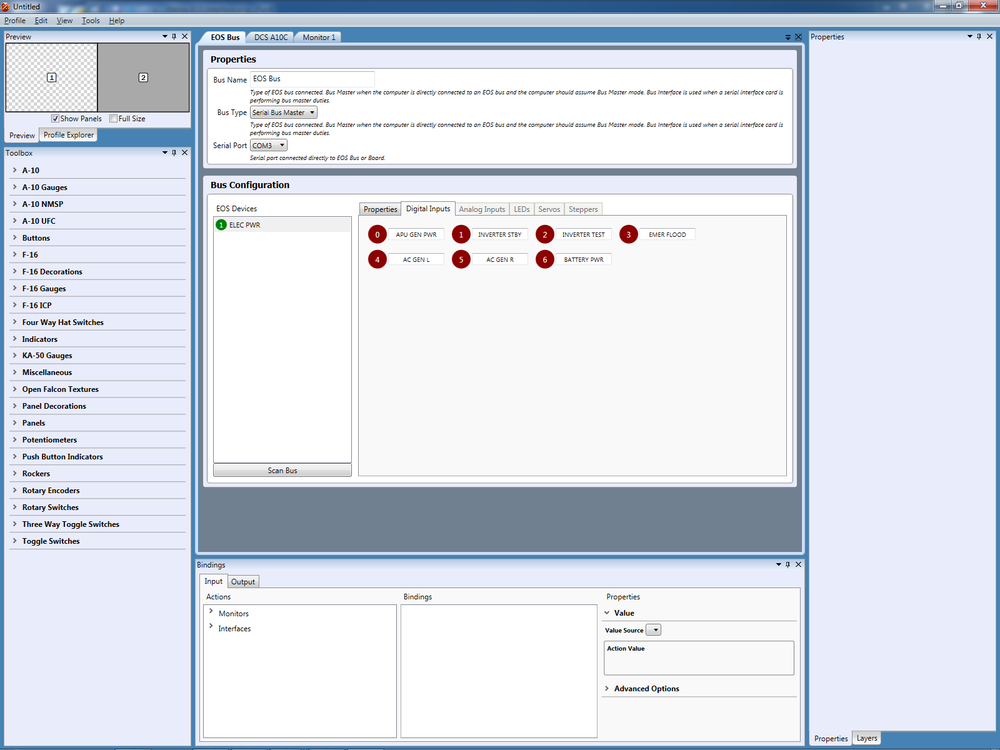This screenshot has height=750, width=1000.
Task: Open the Analog Inputs tab
Action: 482,209
